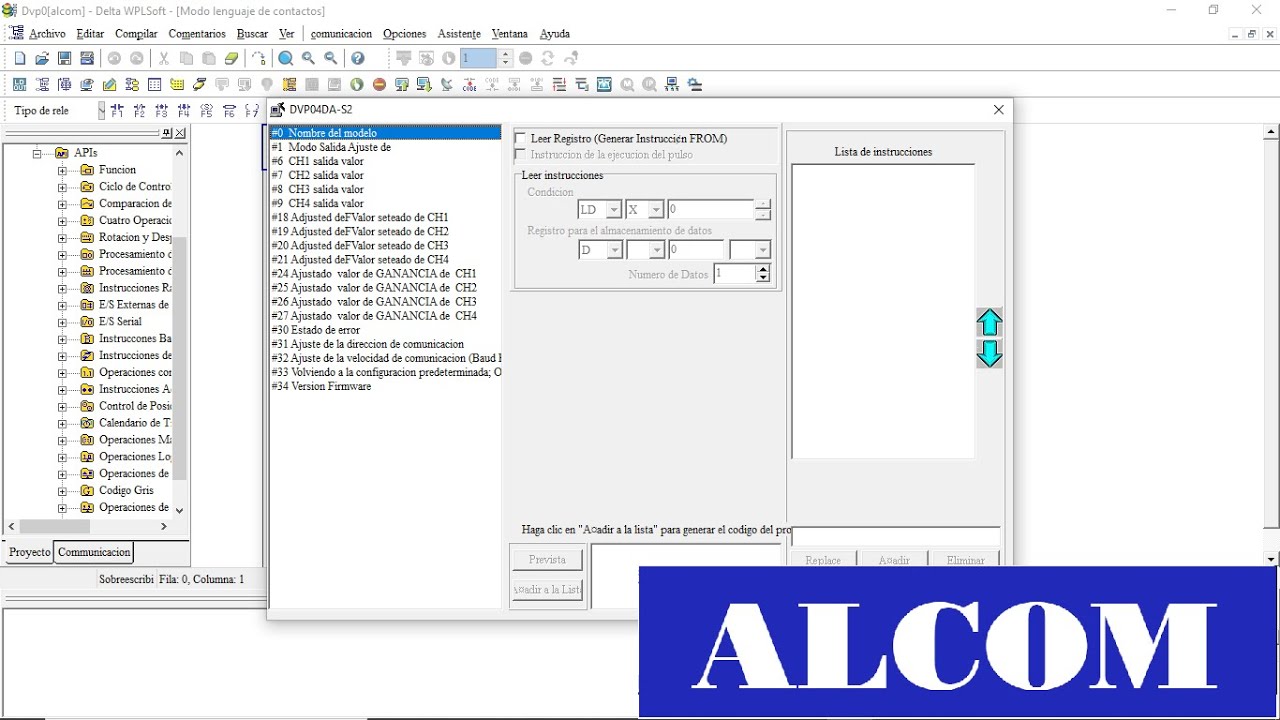1280x720 pixels.
Task: Close the DVP04DA-S2 dialog
Action: coord(998,110)
